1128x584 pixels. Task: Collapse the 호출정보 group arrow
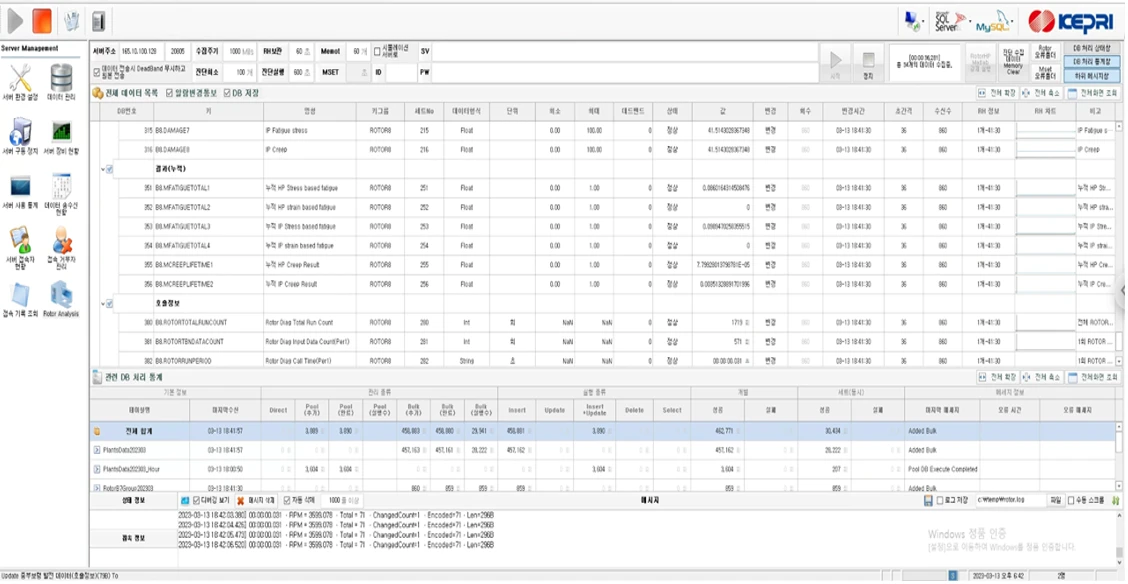[103, 304]
